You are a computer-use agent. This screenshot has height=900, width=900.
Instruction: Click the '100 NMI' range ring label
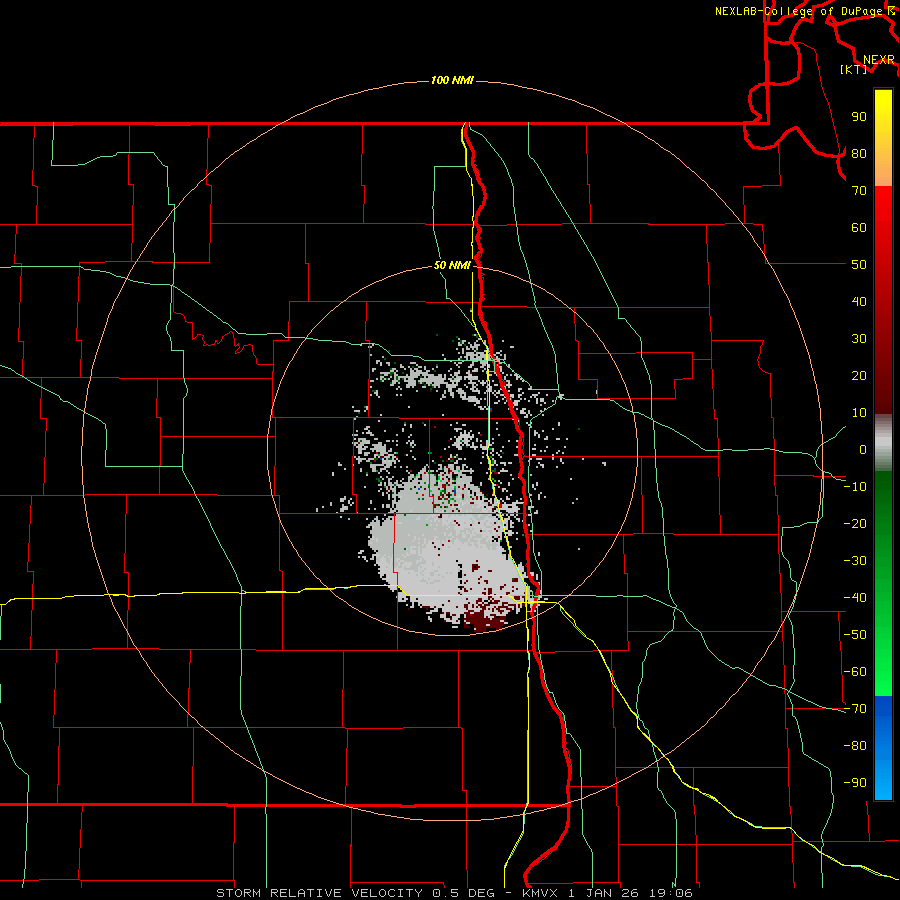click(452, 80)
